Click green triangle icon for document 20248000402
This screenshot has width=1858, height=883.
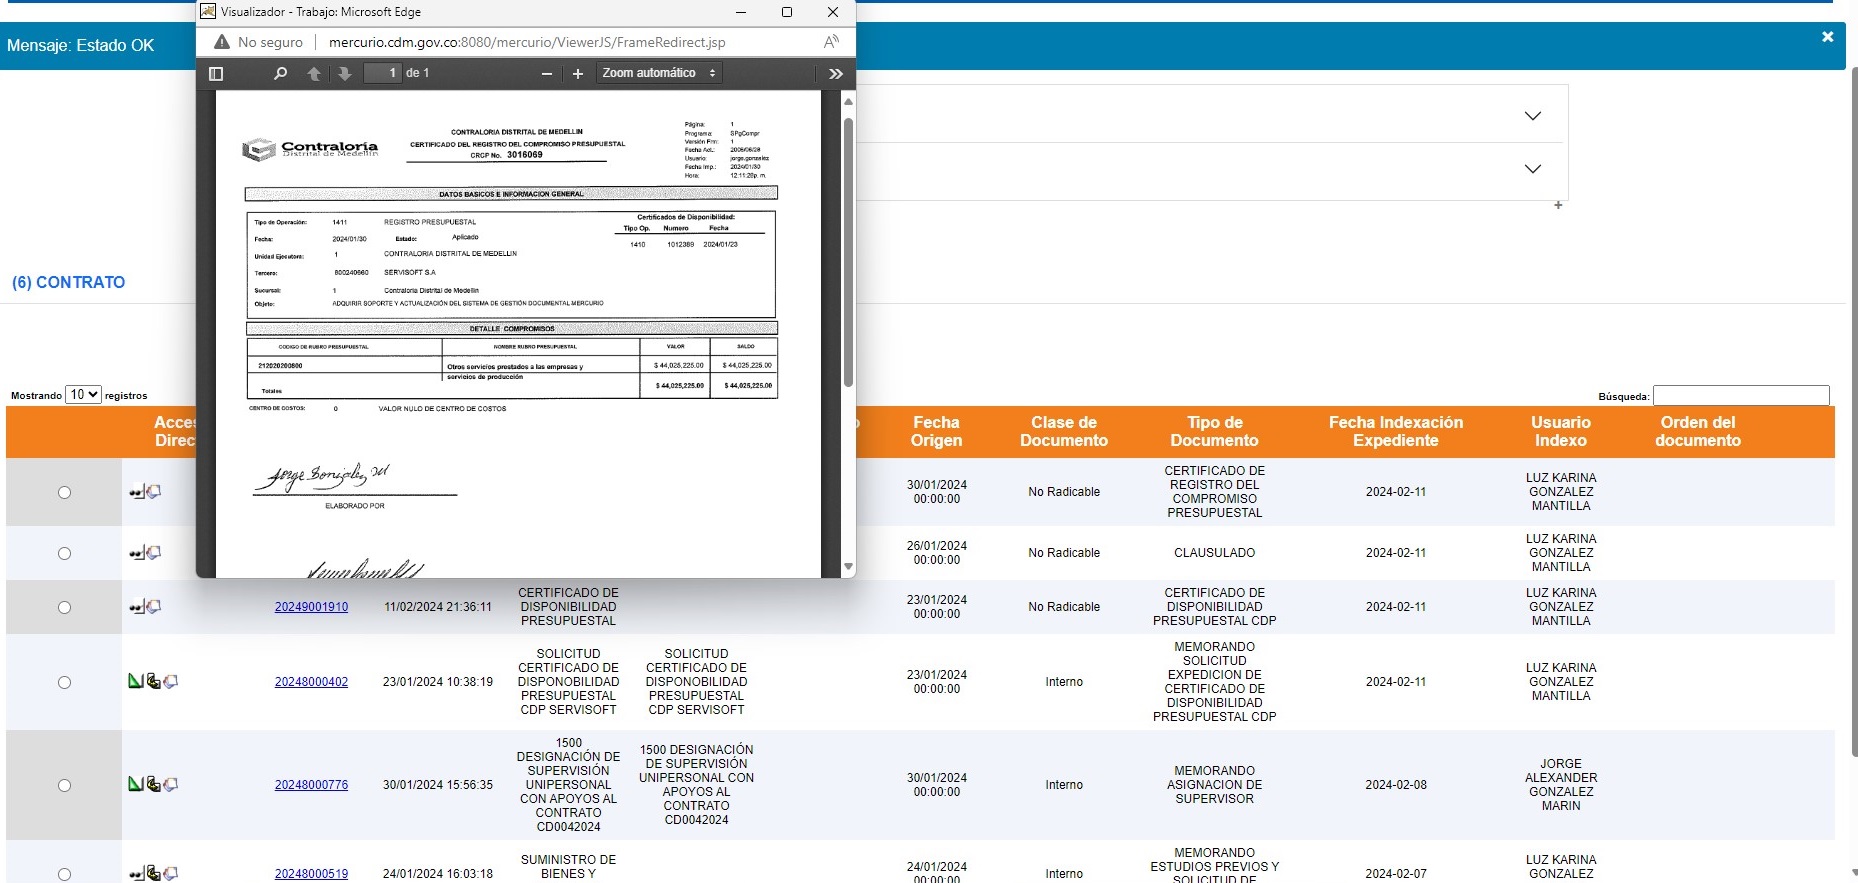point(135,681)
